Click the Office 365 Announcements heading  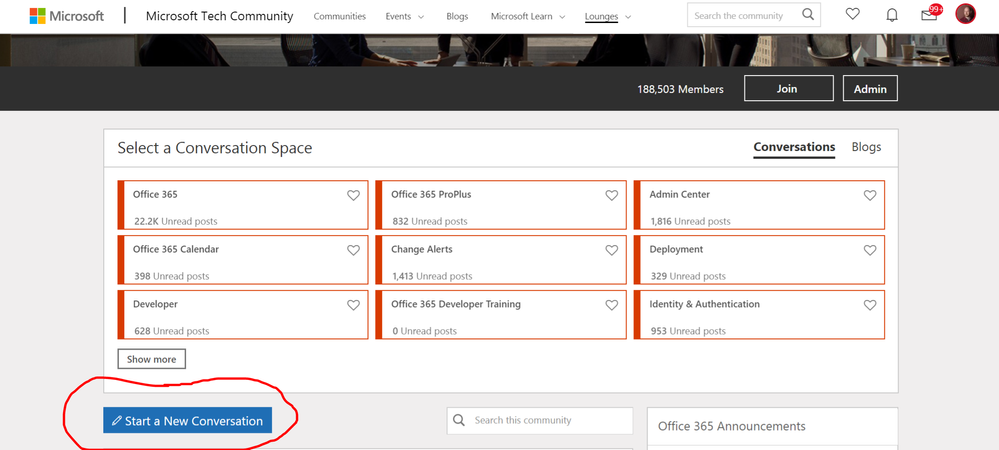[731, 426]
